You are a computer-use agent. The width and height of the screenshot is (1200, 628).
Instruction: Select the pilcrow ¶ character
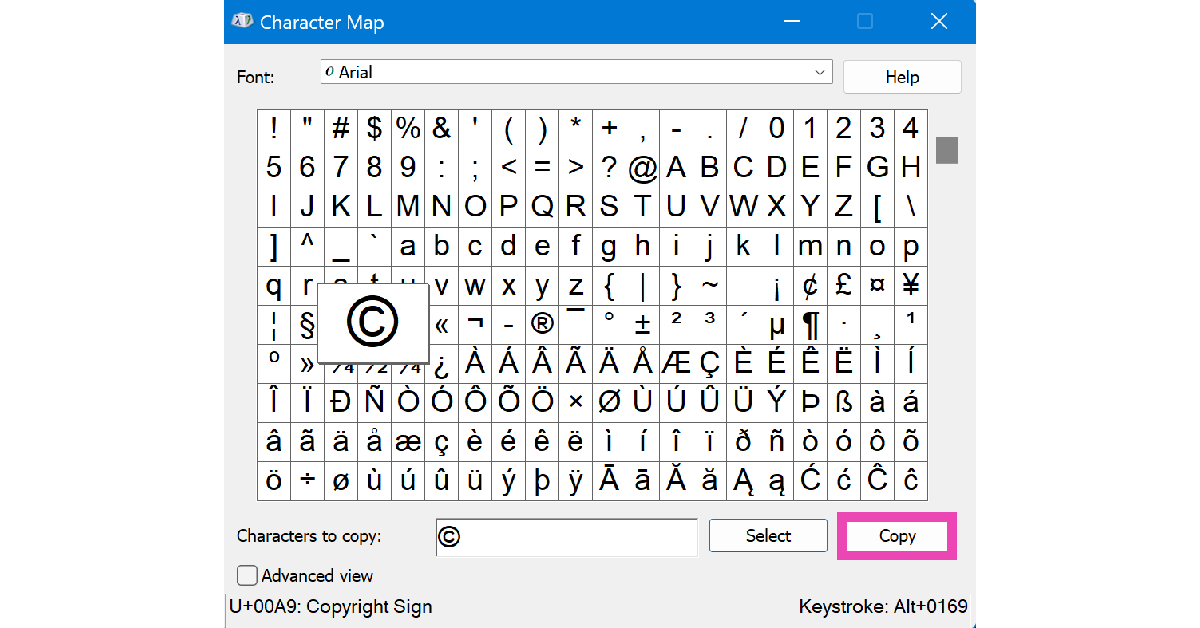pos(810,324)
